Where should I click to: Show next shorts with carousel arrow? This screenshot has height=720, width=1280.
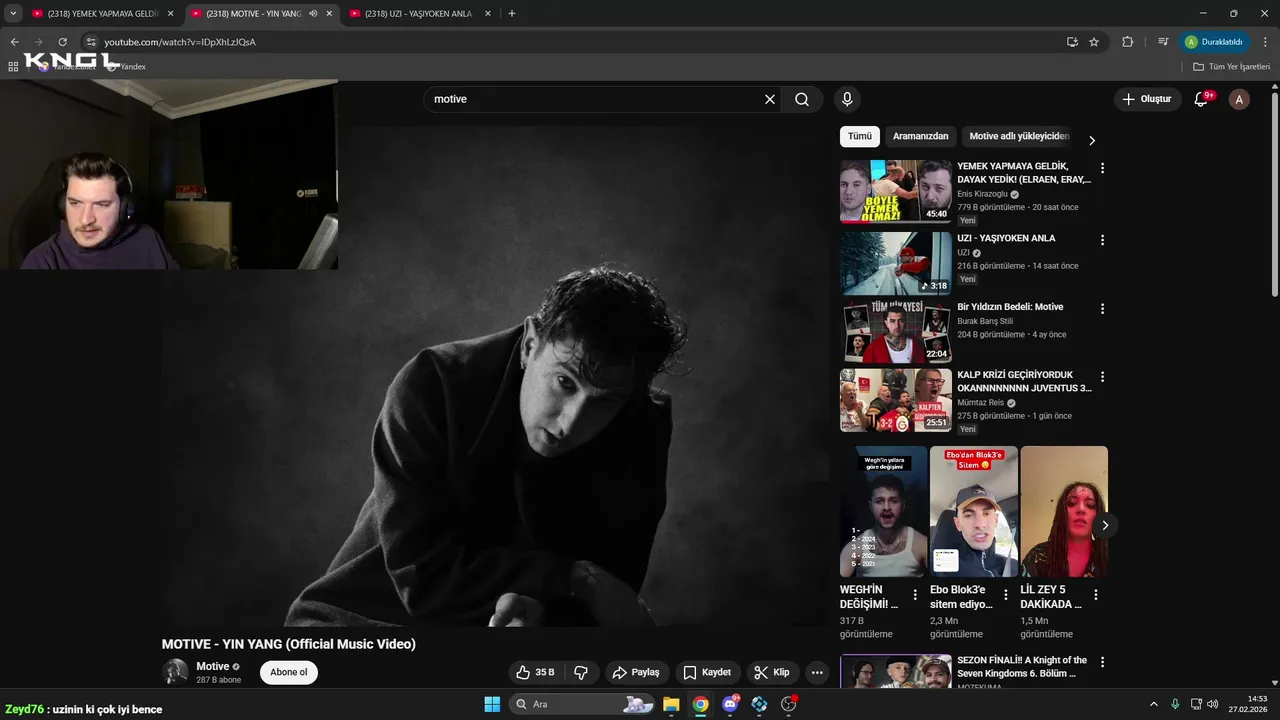click(x=1105, y=525)
